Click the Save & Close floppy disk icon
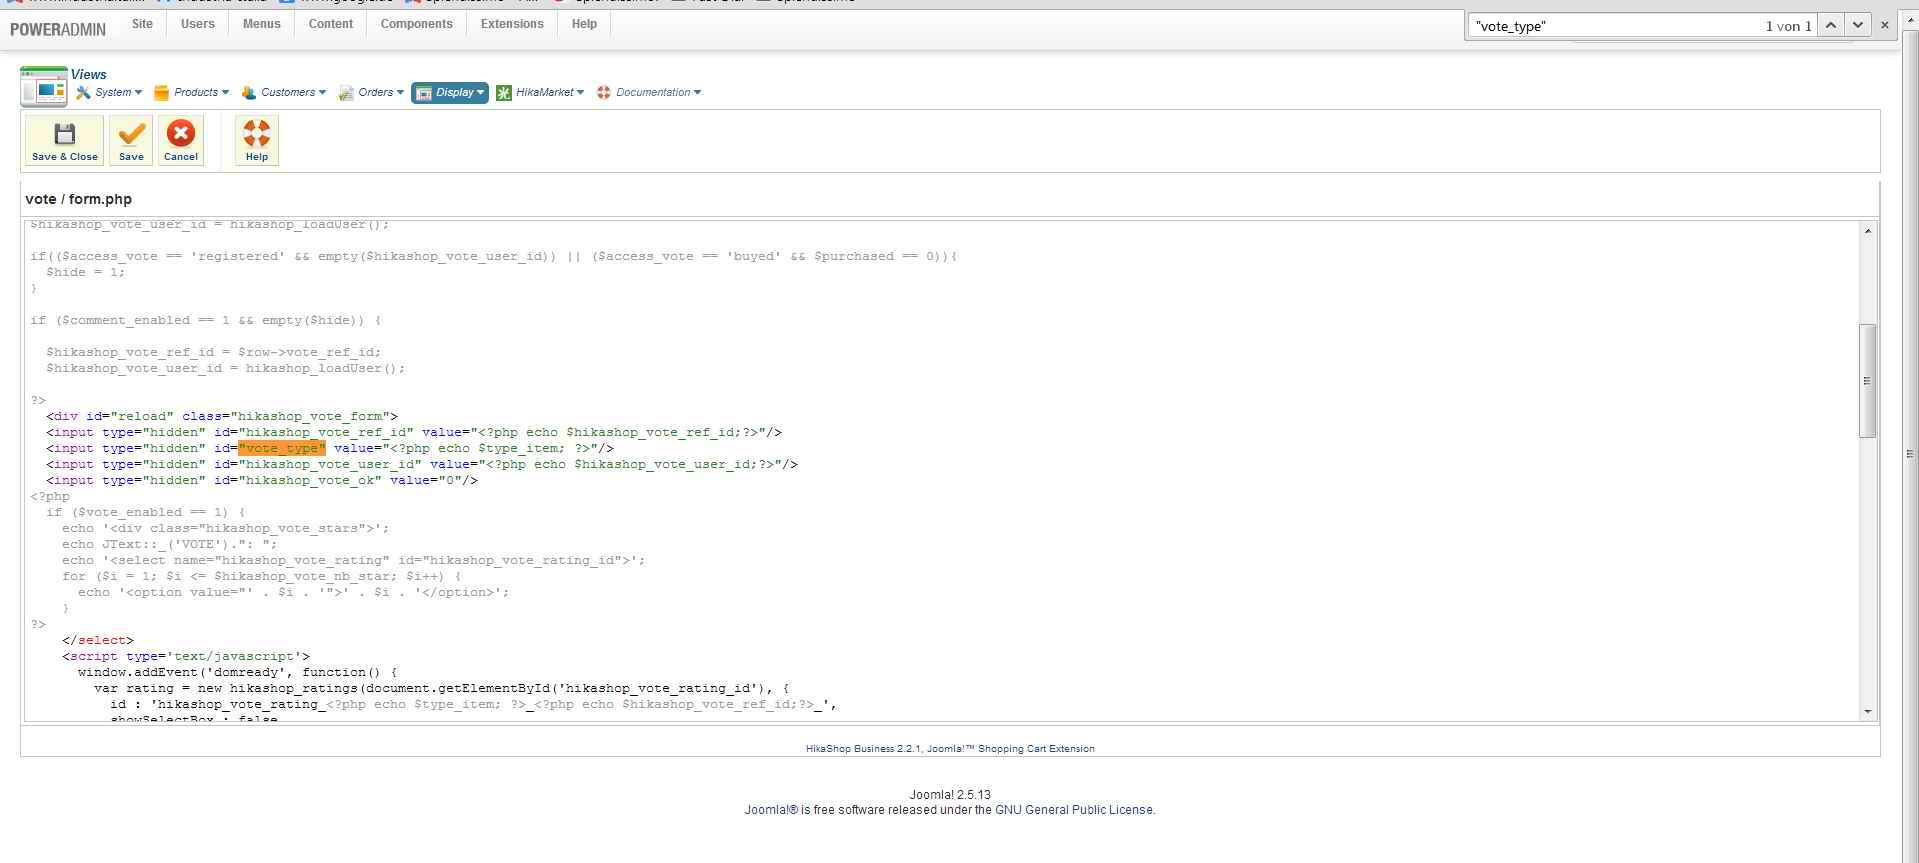The width and height of the screenshot is (1919, 863). (x=65, y=134)
